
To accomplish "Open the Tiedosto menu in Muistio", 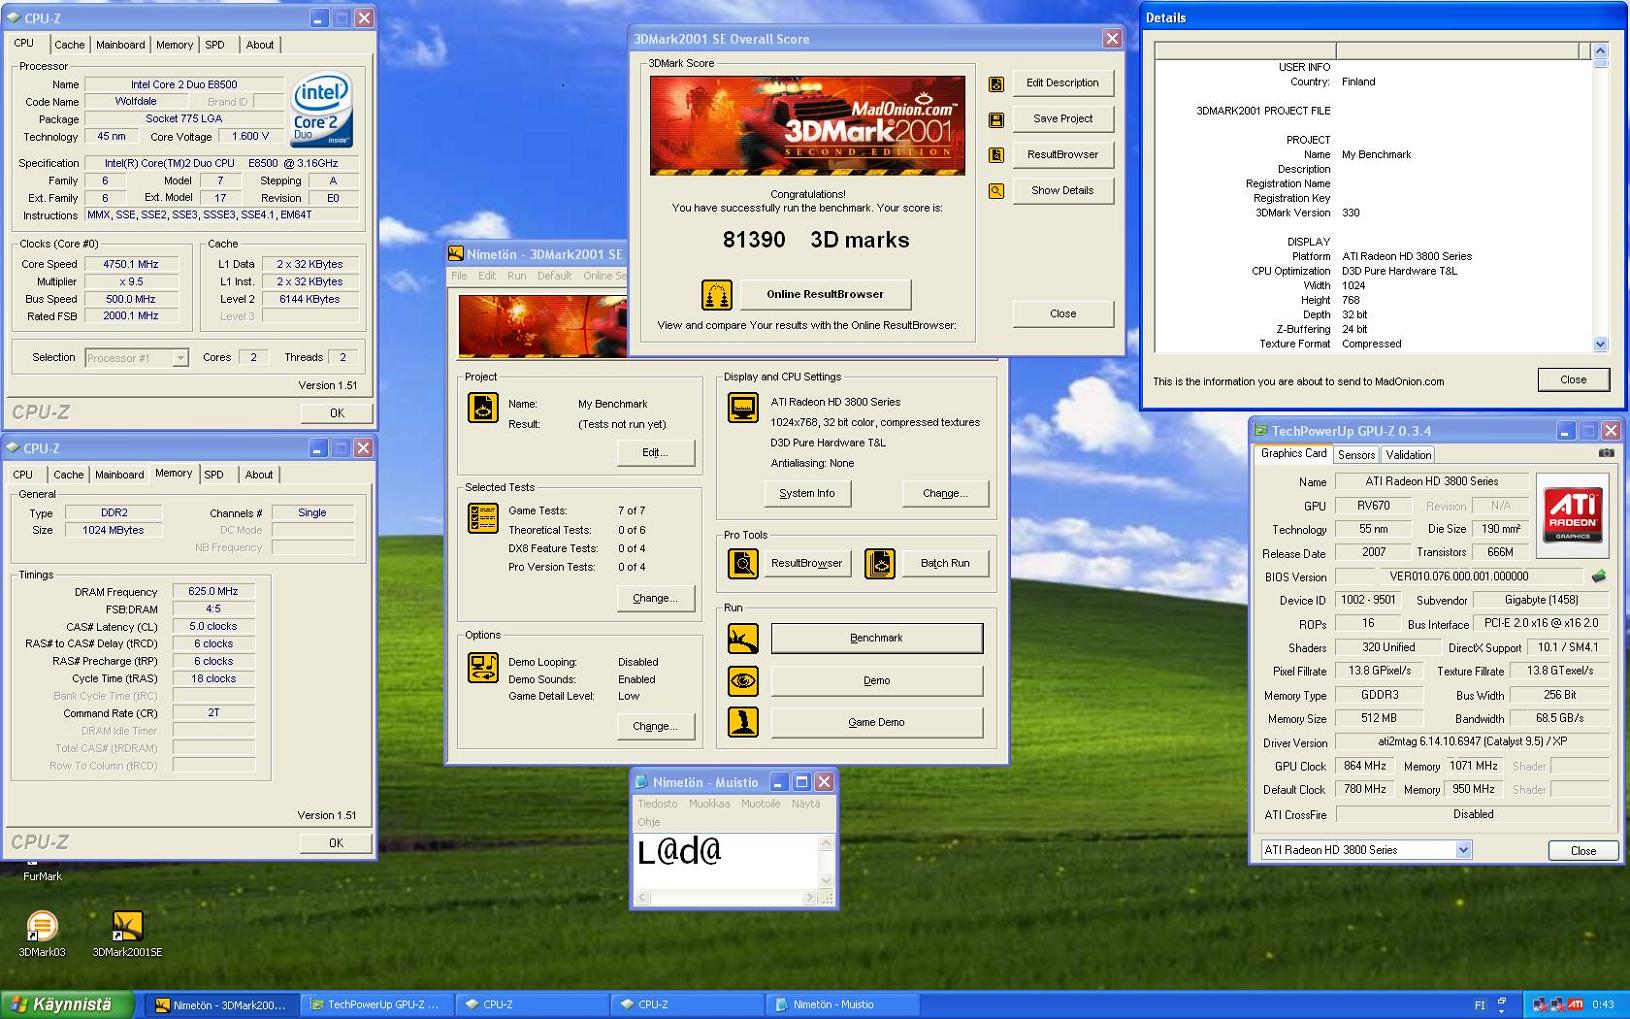I will point(657,804).
